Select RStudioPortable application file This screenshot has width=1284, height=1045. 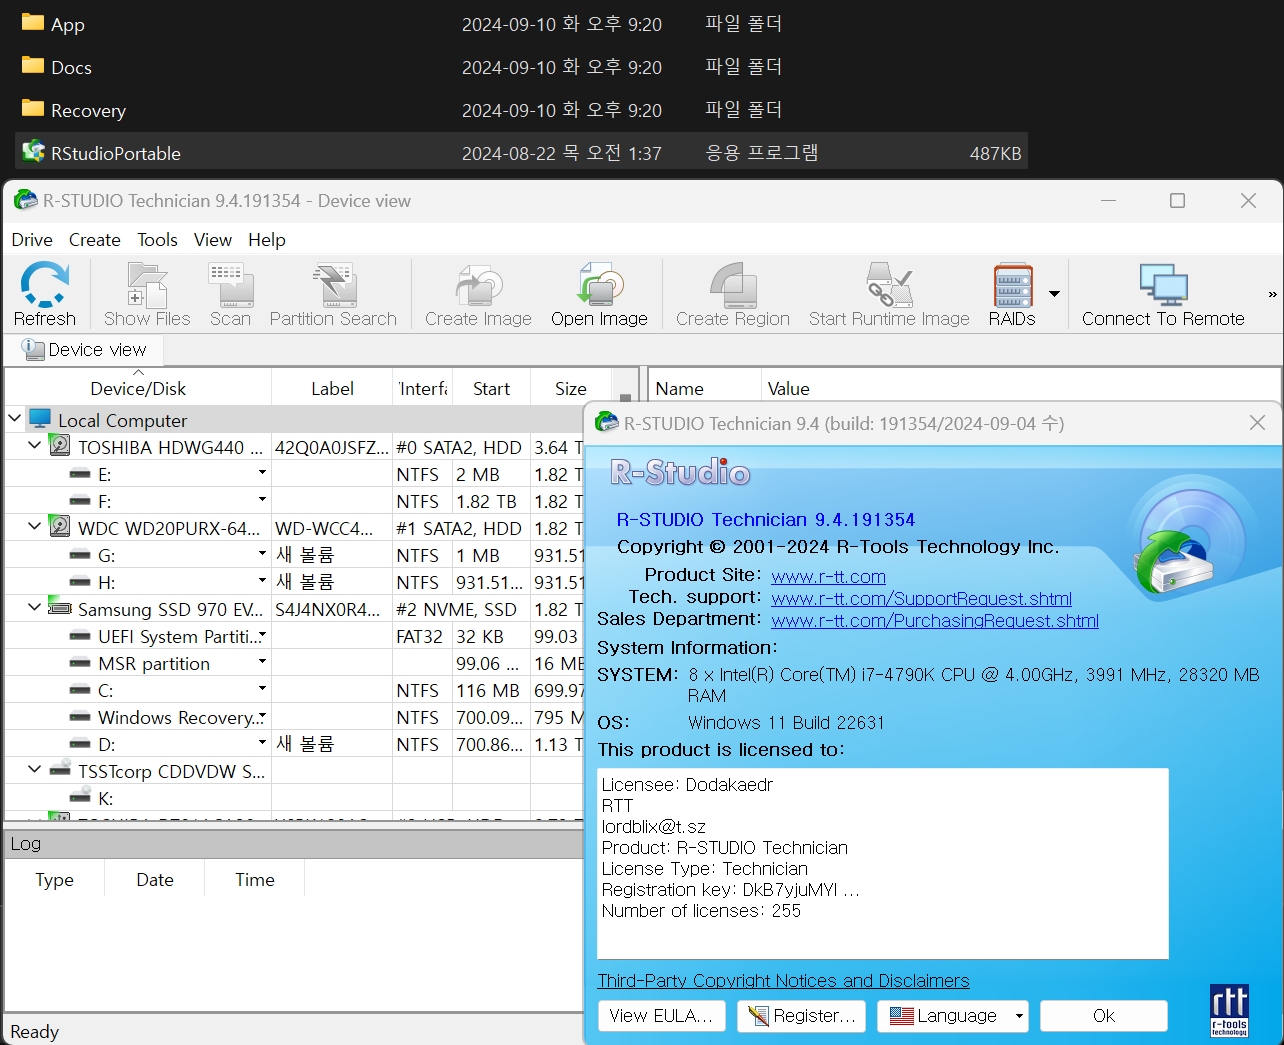click(521, 153)
